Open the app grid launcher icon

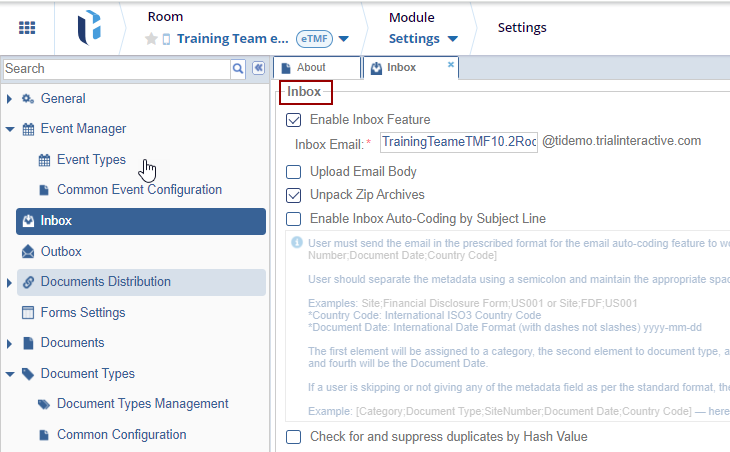pyautogui.click(x=27, y=28)
